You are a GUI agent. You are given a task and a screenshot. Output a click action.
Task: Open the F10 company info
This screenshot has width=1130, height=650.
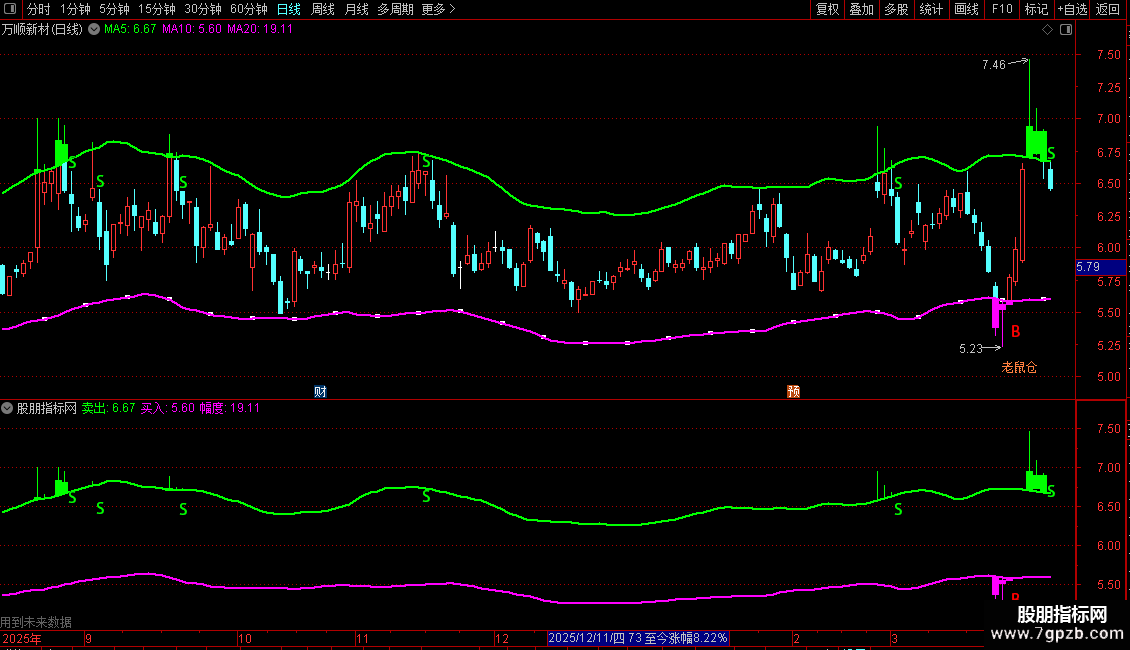1002,9
